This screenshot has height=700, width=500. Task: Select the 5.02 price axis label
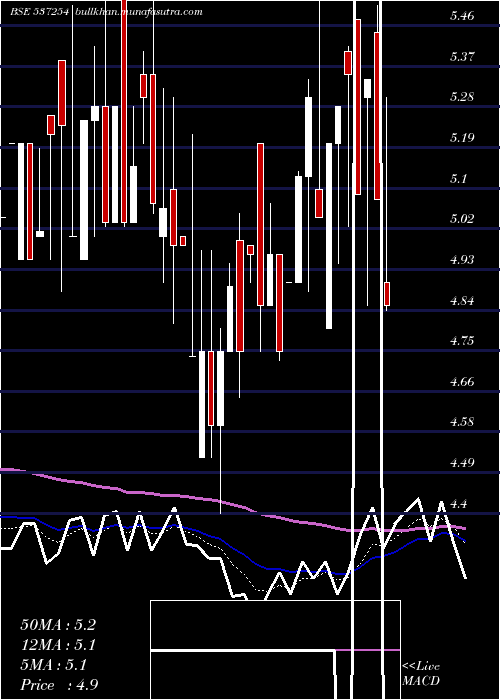[x=462, y=219]
